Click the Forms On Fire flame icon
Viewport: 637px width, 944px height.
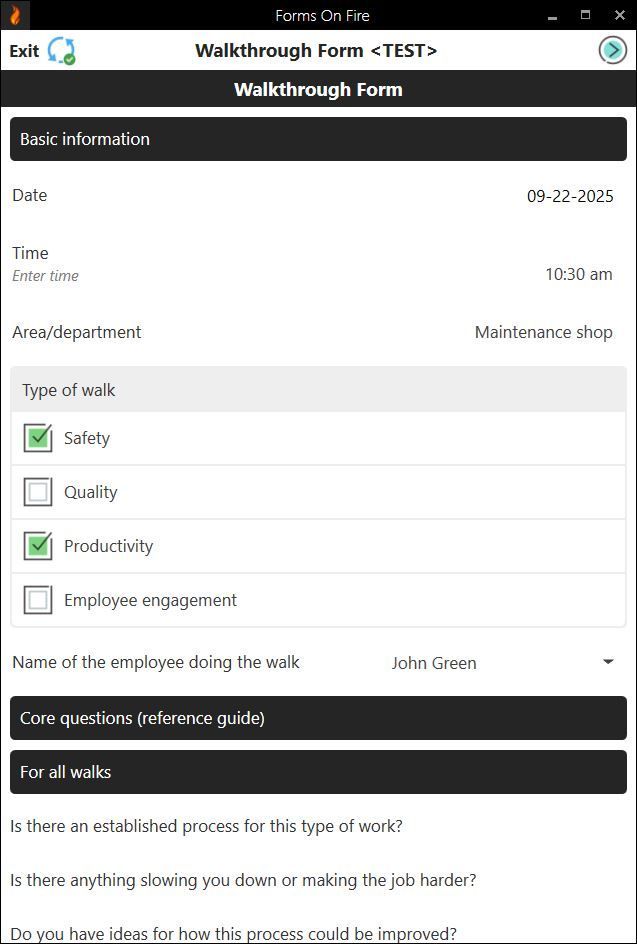15,15
